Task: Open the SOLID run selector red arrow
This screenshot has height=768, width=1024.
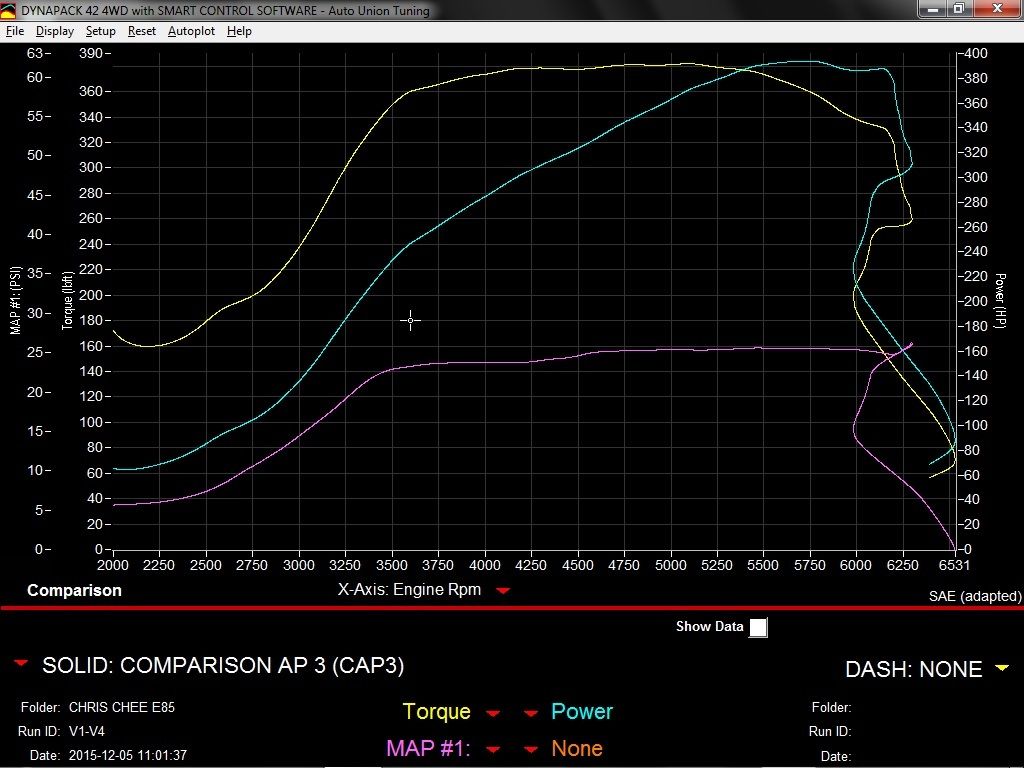Action: pyautogui.click(x=21, y=664)
